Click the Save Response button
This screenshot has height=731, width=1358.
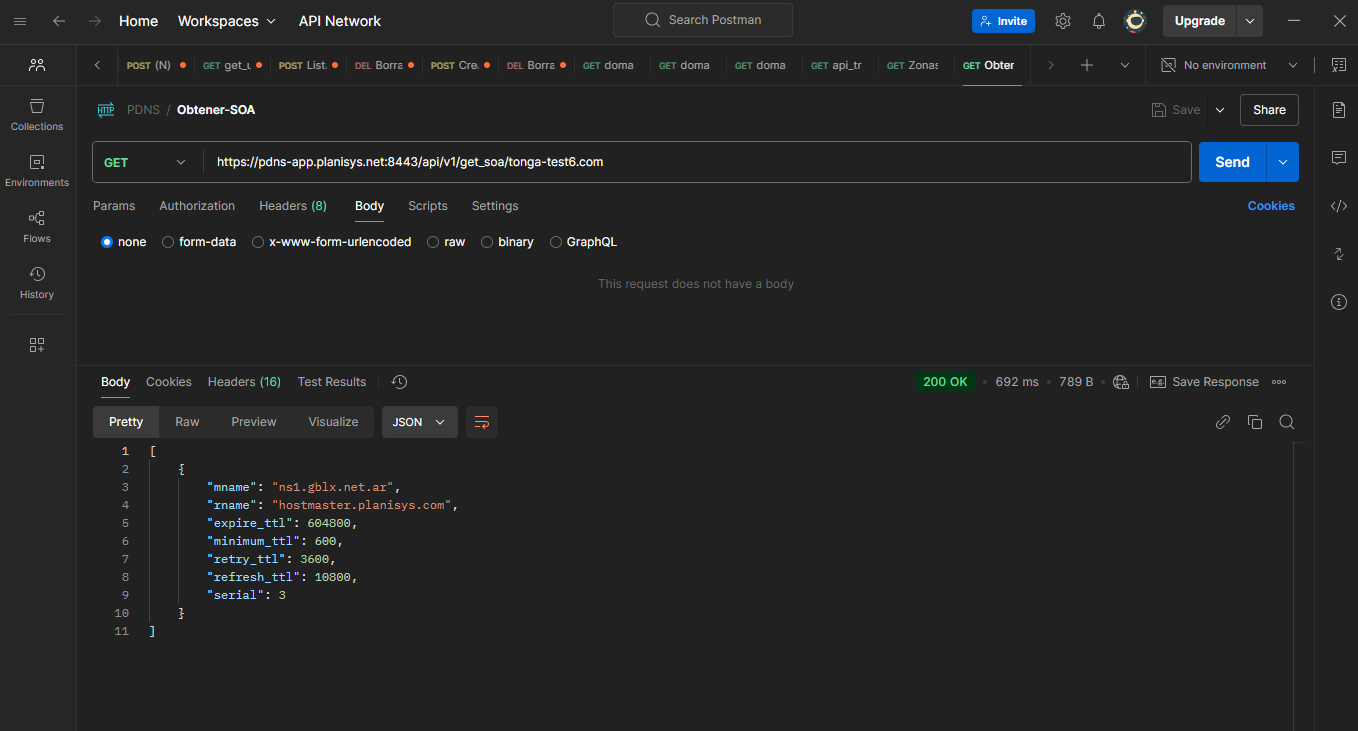[1204, 382]
